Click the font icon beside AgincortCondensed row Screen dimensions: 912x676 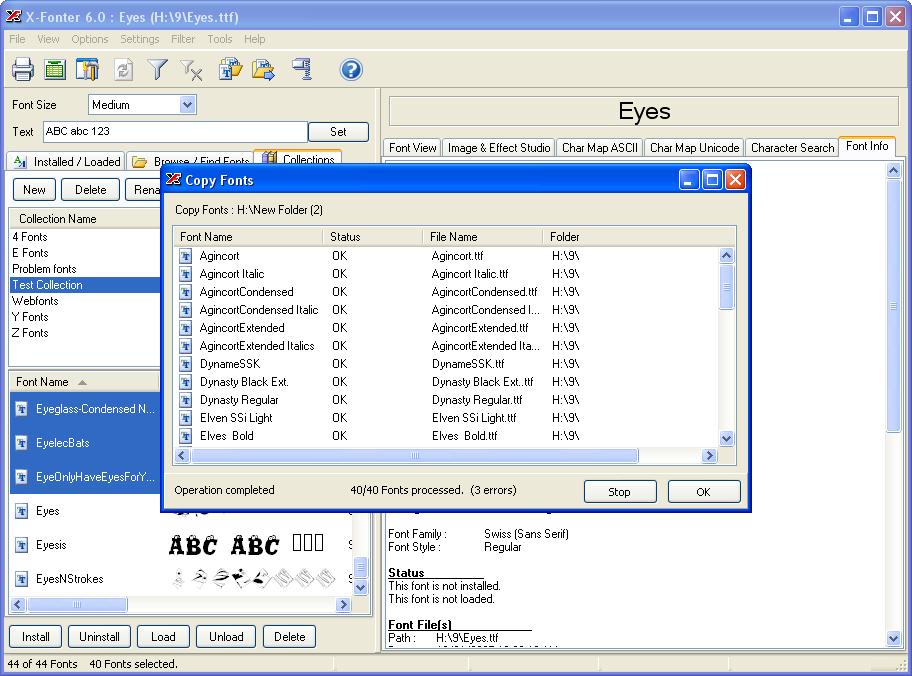tap(186, 292)
